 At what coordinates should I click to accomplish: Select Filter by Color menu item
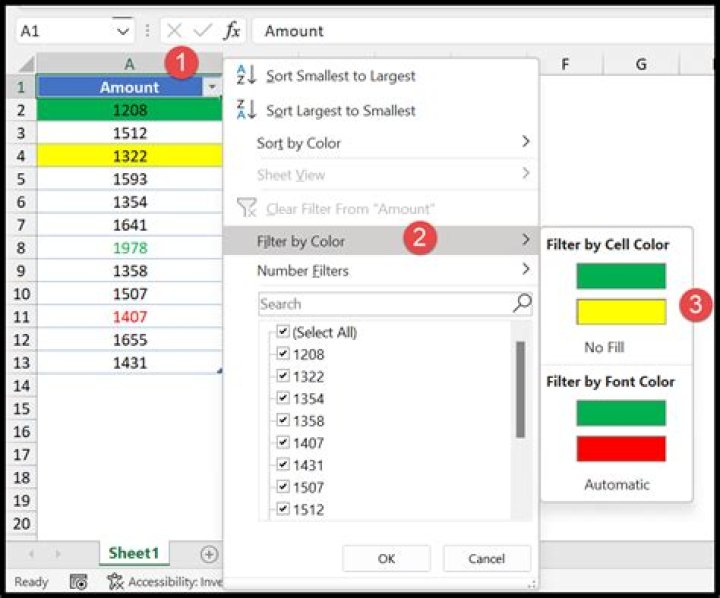(x=380, y=241)
